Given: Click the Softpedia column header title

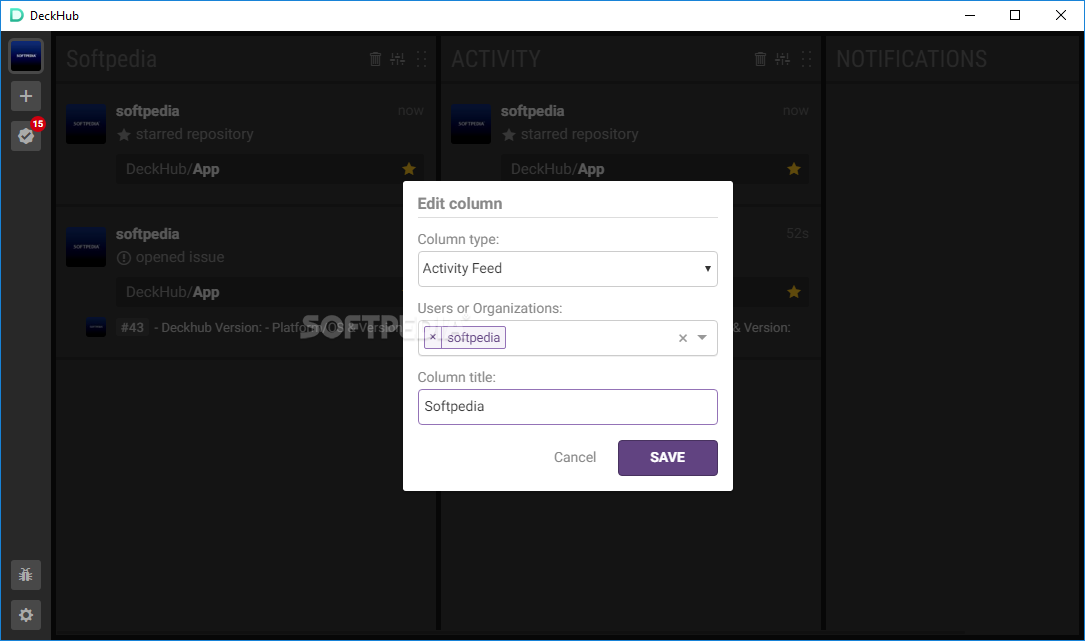Looking at the screenshot, I should (111, 59).
